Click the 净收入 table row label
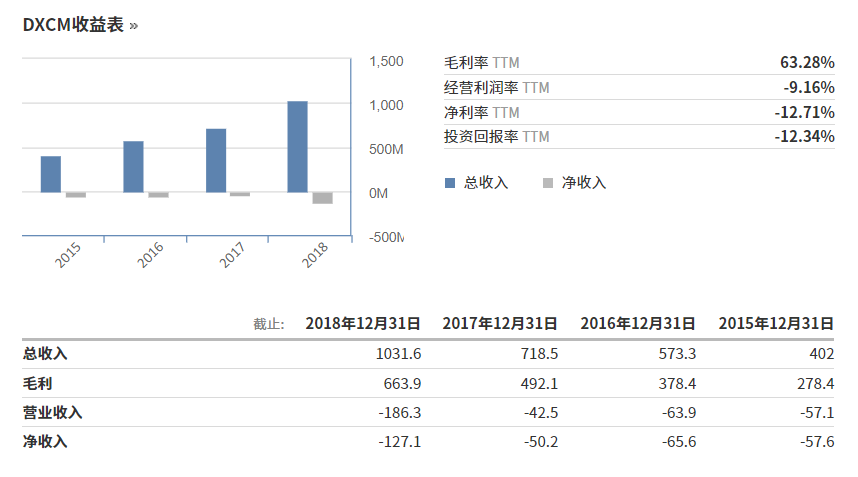 click(x=45, y=441)
